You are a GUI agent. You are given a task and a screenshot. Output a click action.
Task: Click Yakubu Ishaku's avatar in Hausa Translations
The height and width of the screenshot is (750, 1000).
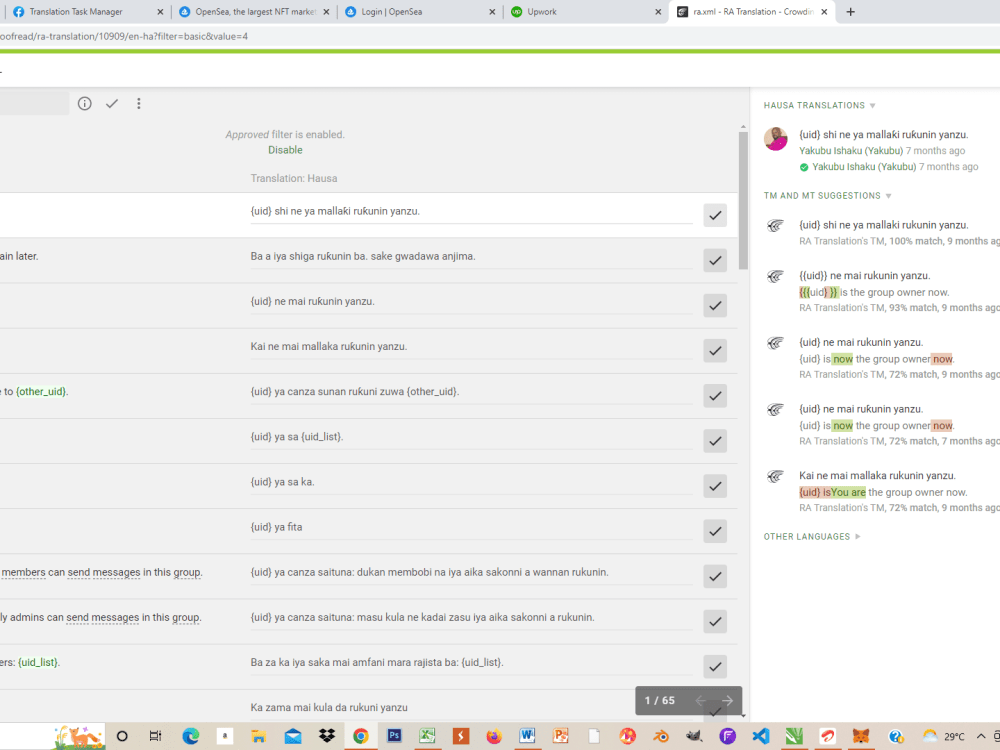tap(776, 138)
